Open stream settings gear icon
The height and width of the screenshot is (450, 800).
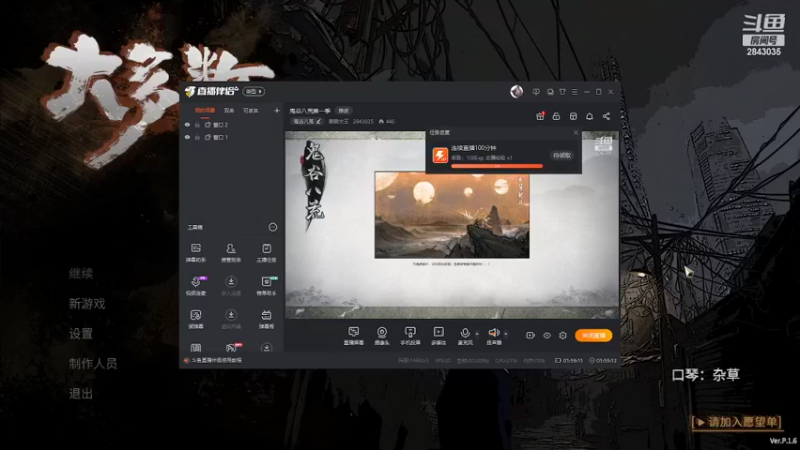(x=563, y=335)
